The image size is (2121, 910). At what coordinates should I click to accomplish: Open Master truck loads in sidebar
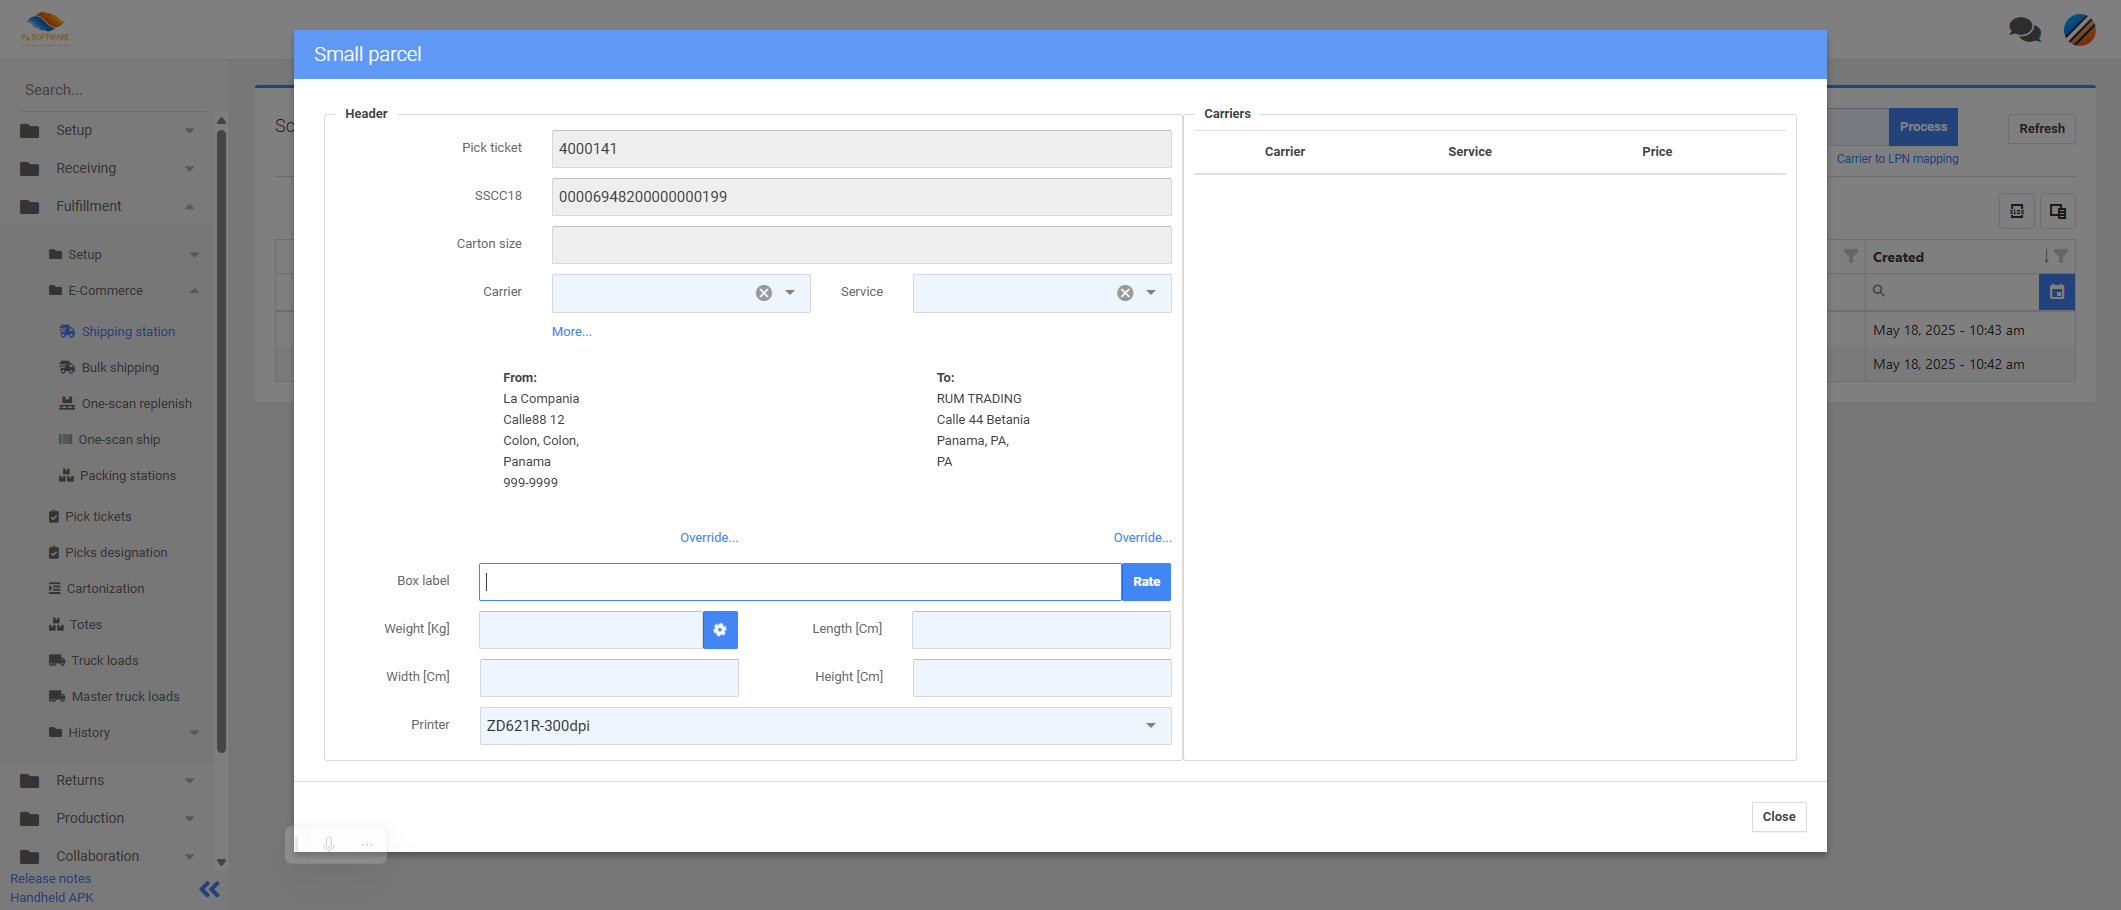[125, 696]
